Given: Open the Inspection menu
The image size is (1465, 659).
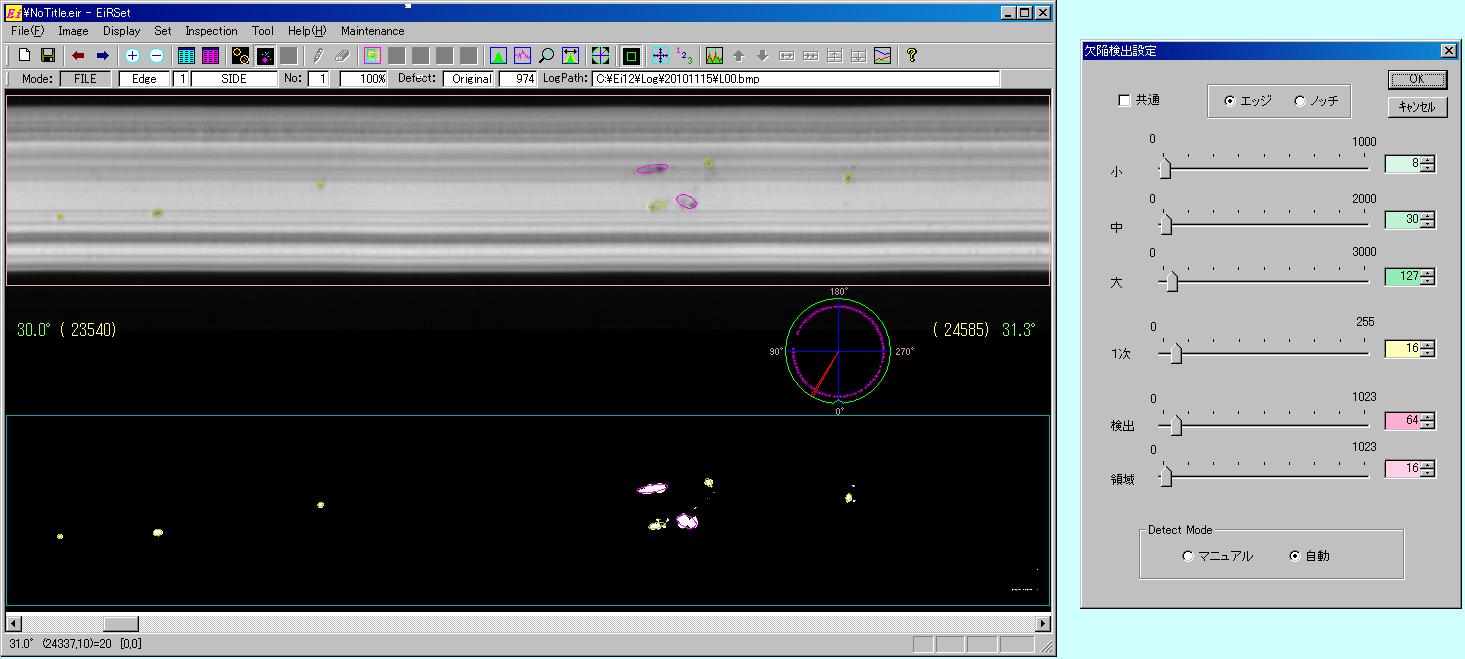Looking at the screenshot, I should (x=211, y=31).
